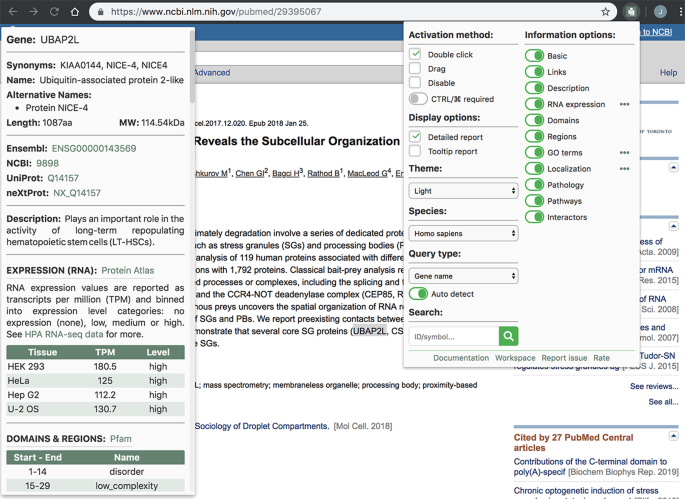This screenshot has height=499, width=685.
Task: Open the Query type dropdown Gene name
Action: 464,276
